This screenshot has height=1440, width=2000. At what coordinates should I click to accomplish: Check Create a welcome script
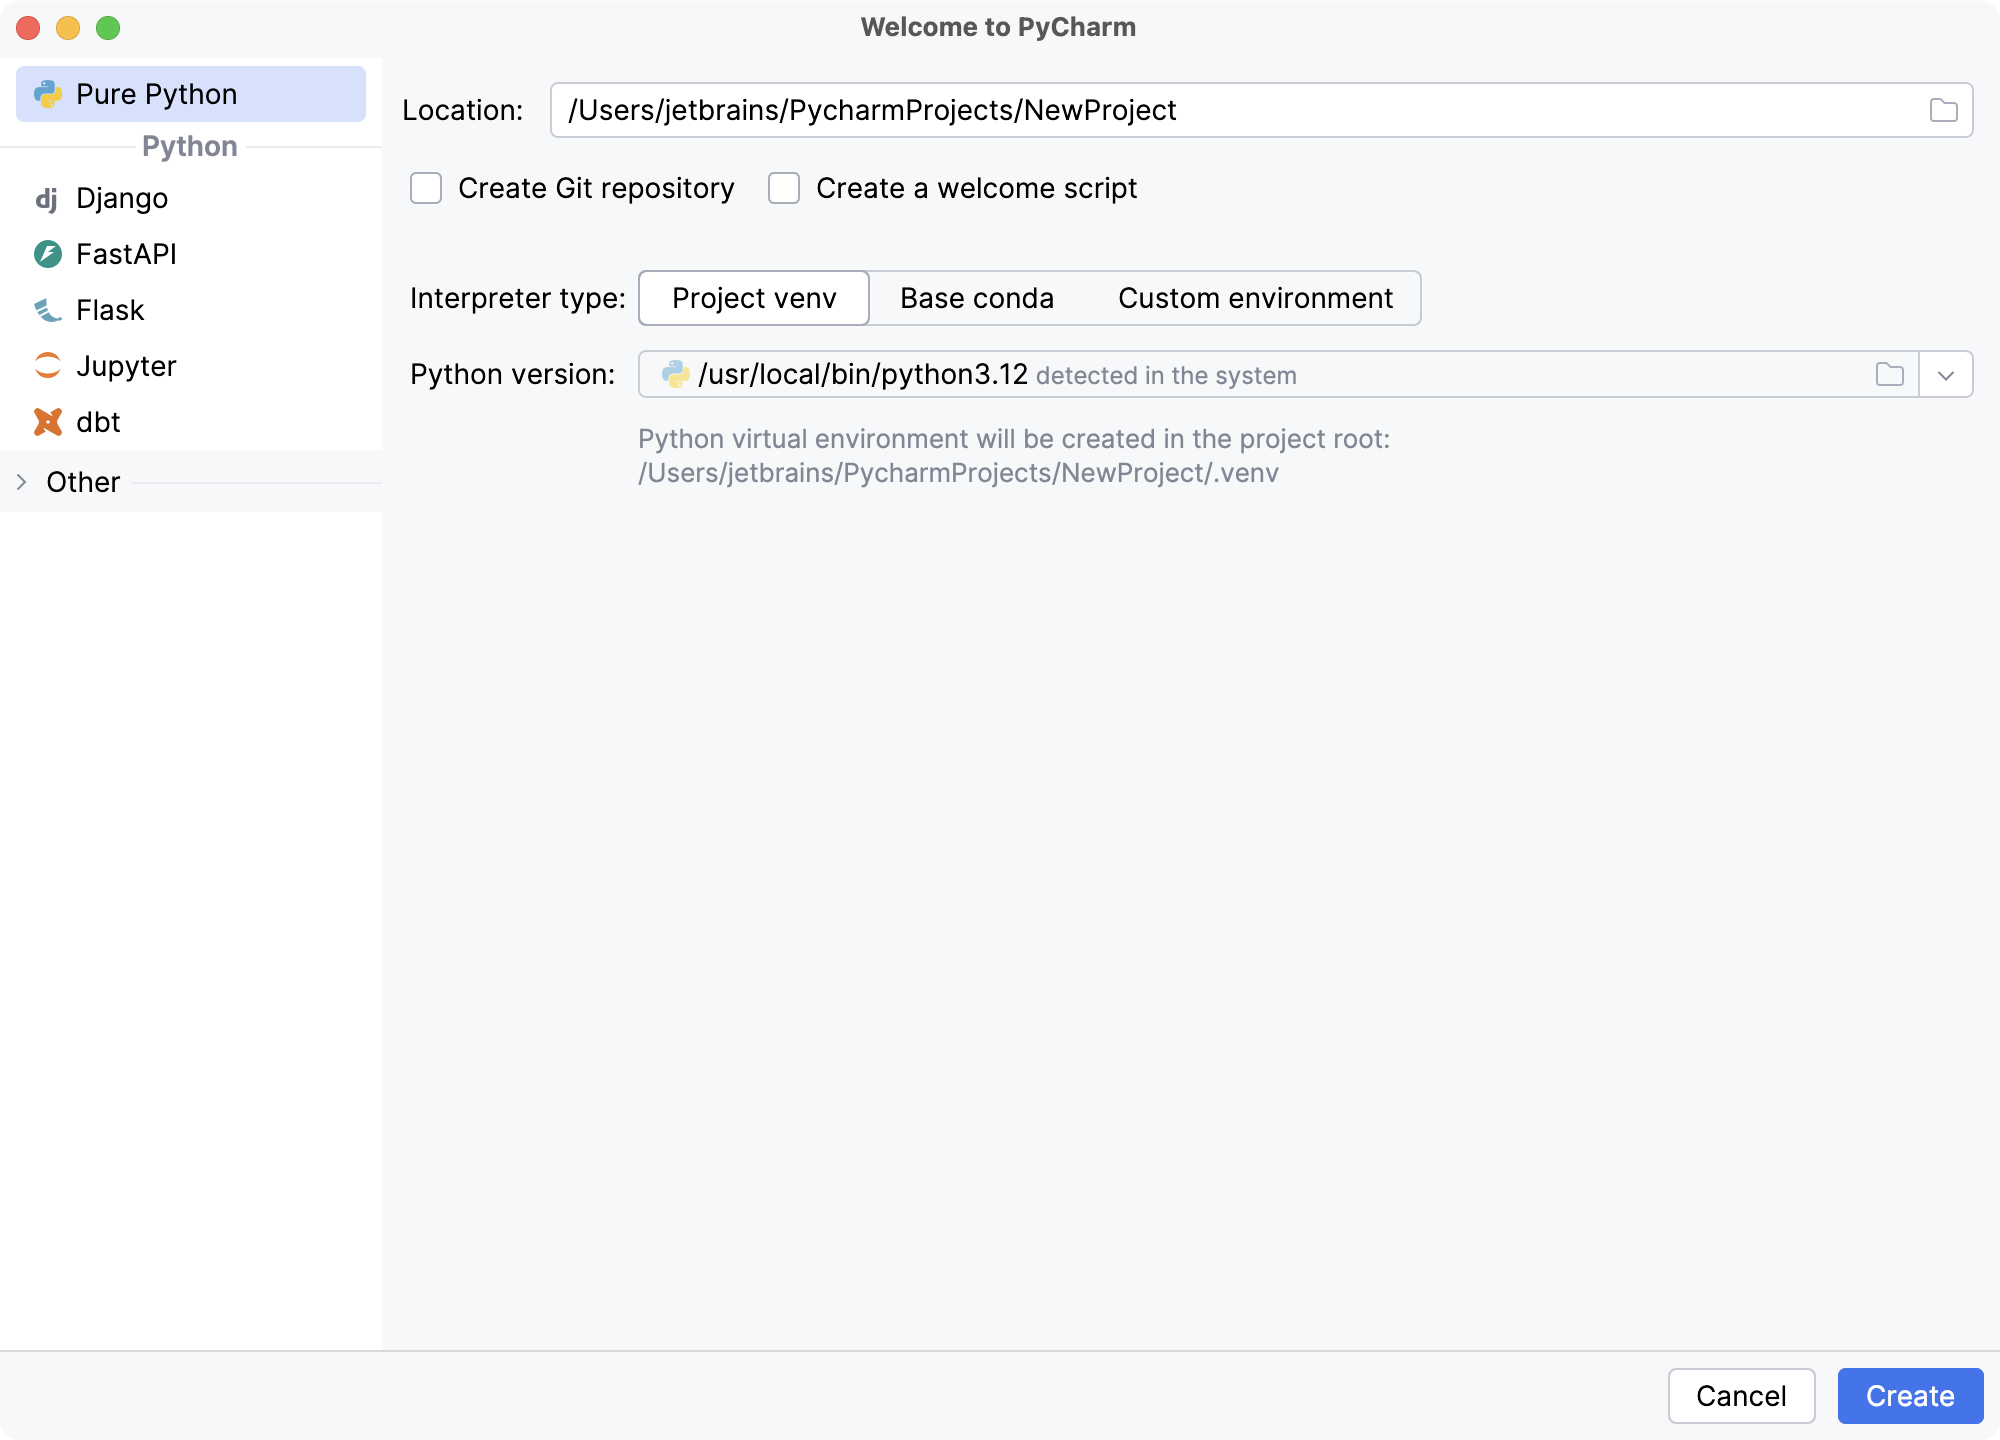click(782, 188)
